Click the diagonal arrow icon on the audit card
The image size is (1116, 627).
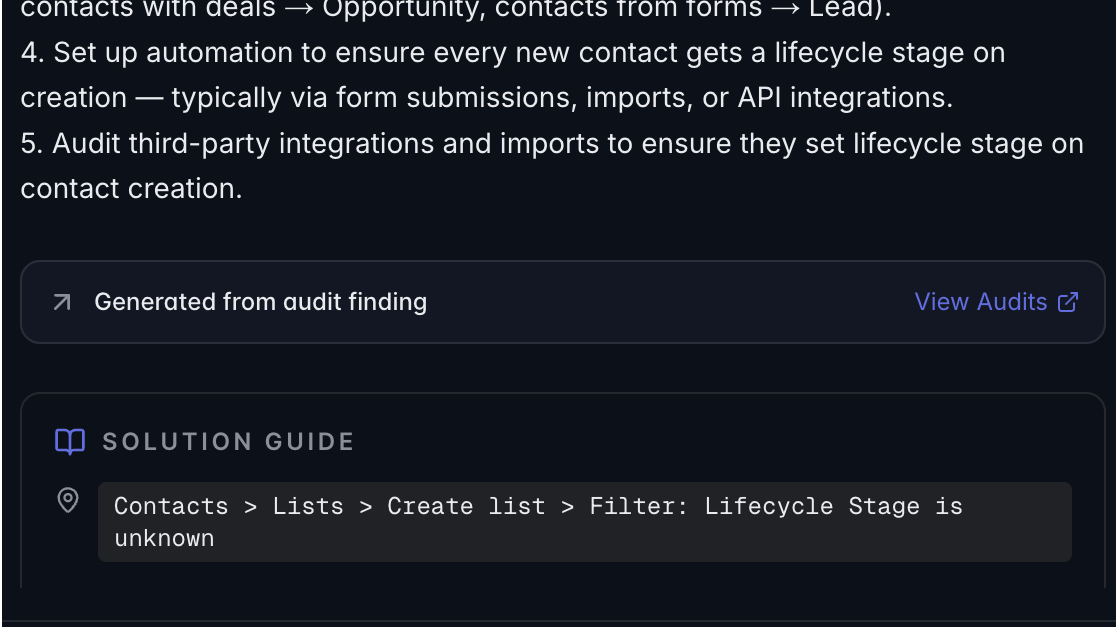point(62,302)
